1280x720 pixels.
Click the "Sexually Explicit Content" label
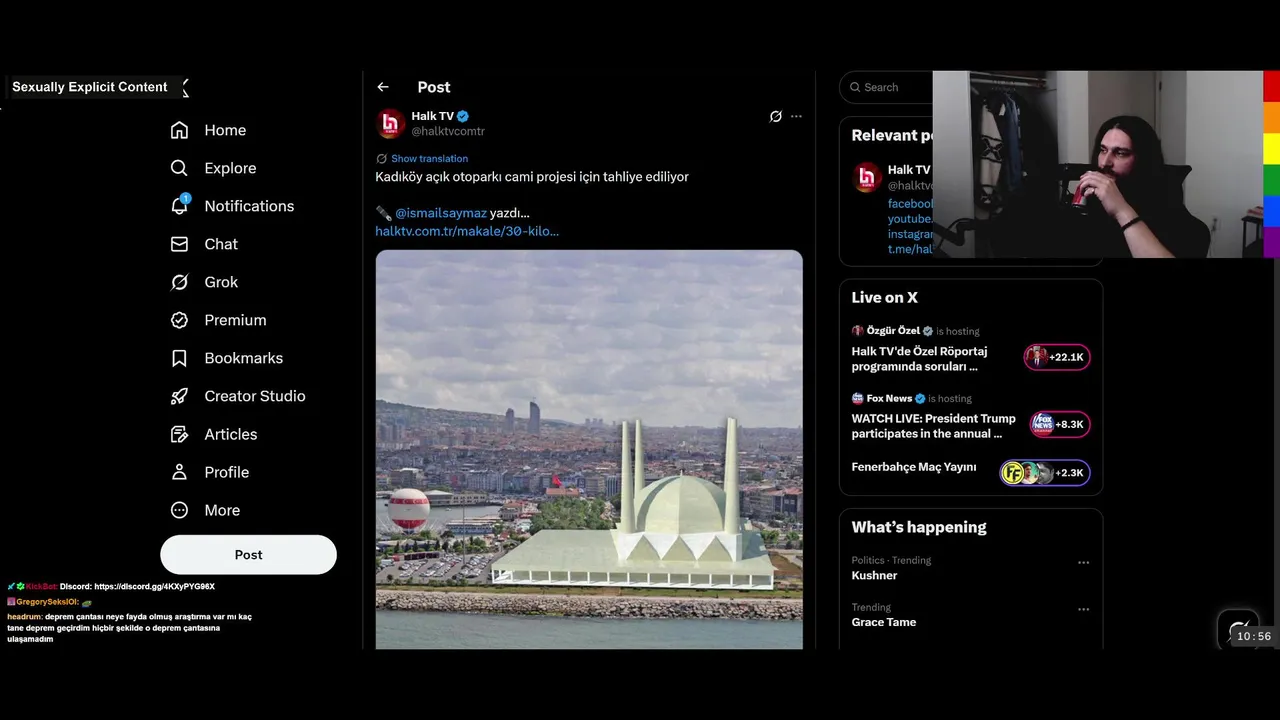point(90,87)
